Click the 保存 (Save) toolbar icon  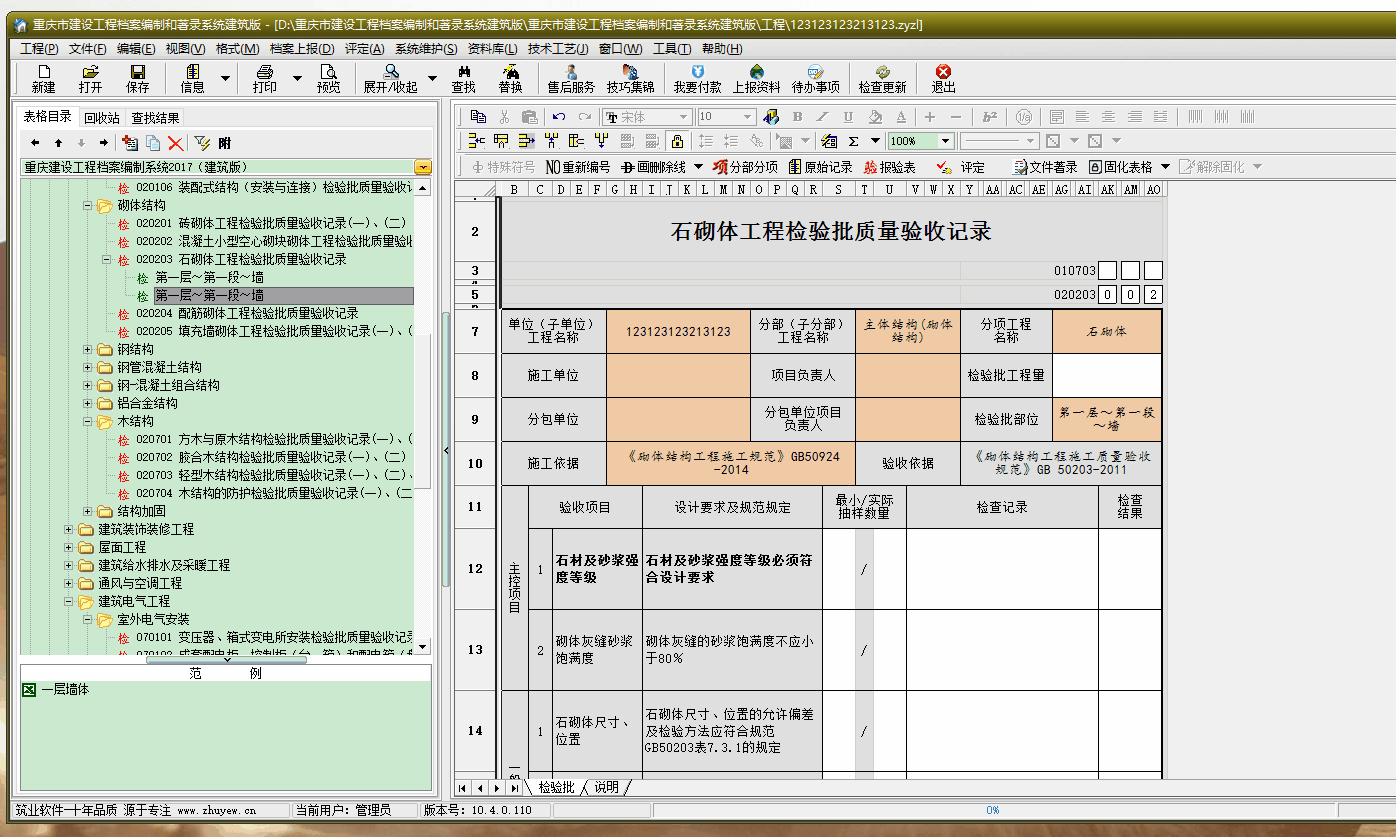tap(137, 78)
